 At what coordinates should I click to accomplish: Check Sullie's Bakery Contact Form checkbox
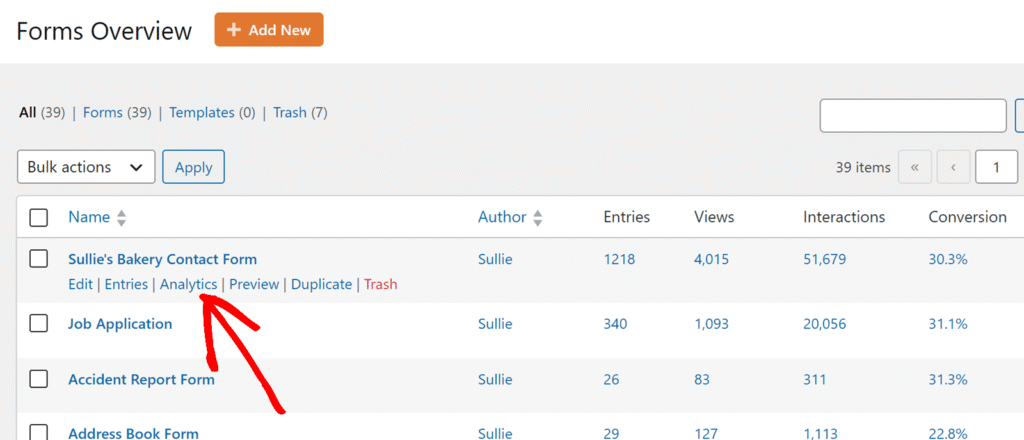[x=39, y=259]
